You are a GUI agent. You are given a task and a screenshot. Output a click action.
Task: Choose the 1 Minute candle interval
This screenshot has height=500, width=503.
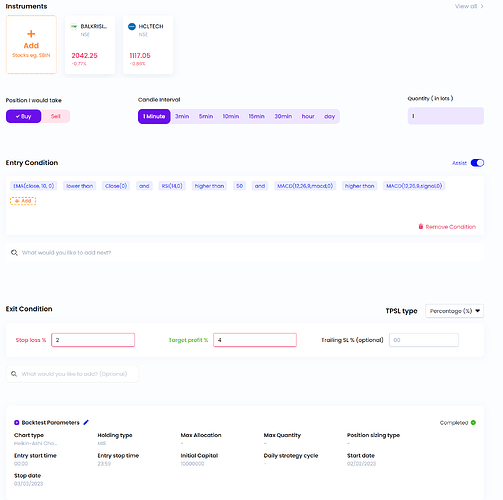tap(154, 116)
